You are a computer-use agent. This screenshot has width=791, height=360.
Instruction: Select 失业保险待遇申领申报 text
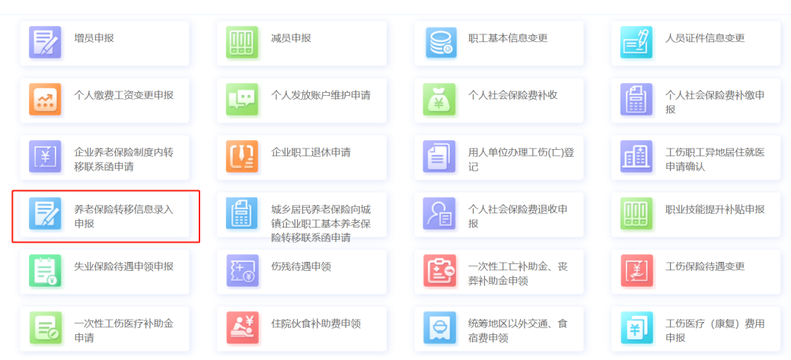point(124,267)
